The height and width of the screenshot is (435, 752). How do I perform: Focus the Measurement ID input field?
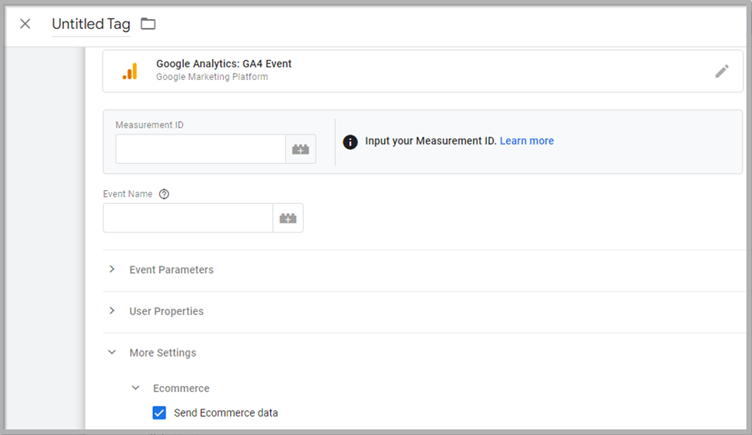pos(200,149)
